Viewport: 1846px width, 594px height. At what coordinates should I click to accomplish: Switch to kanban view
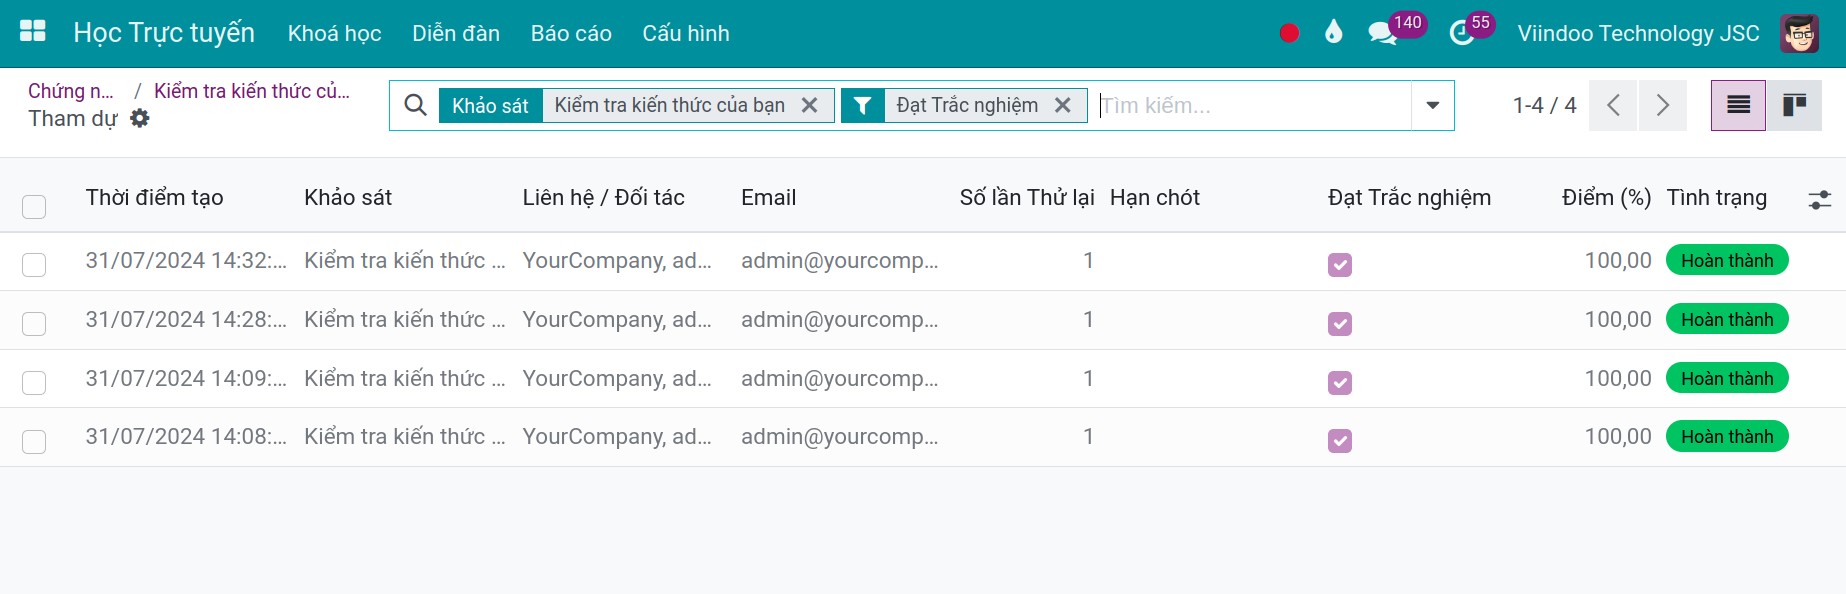coord(1794,105)
